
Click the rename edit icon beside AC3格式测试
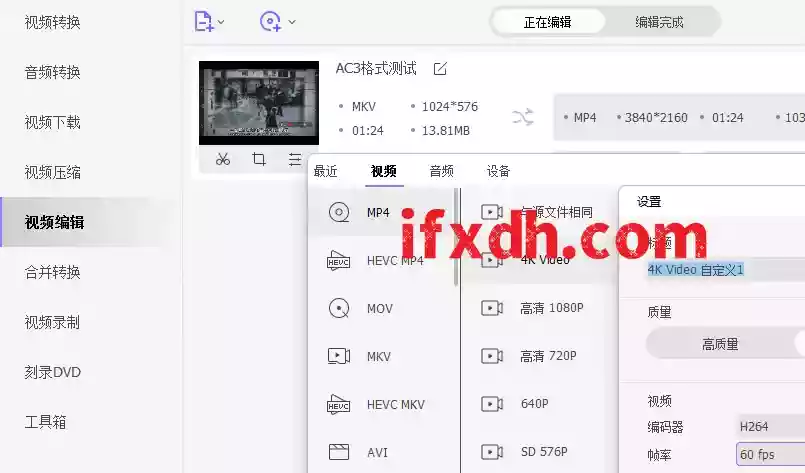440,69
